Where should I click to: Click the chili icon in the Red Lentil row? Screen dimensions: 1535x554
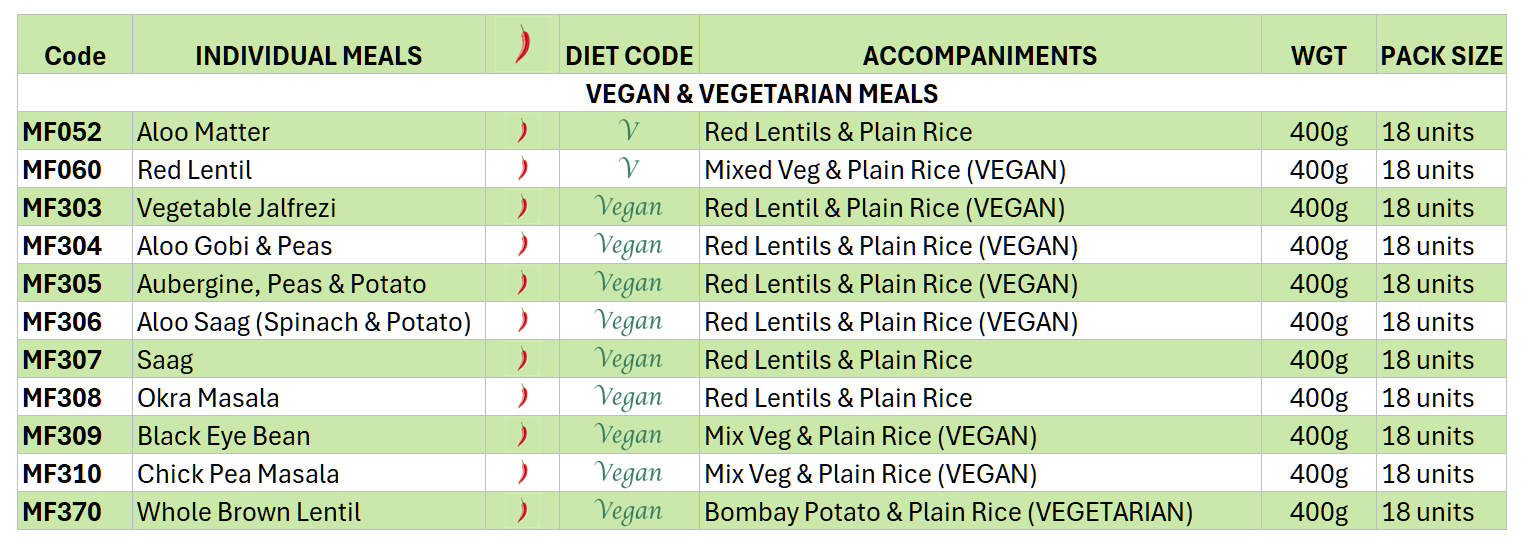tap(522, 169)
